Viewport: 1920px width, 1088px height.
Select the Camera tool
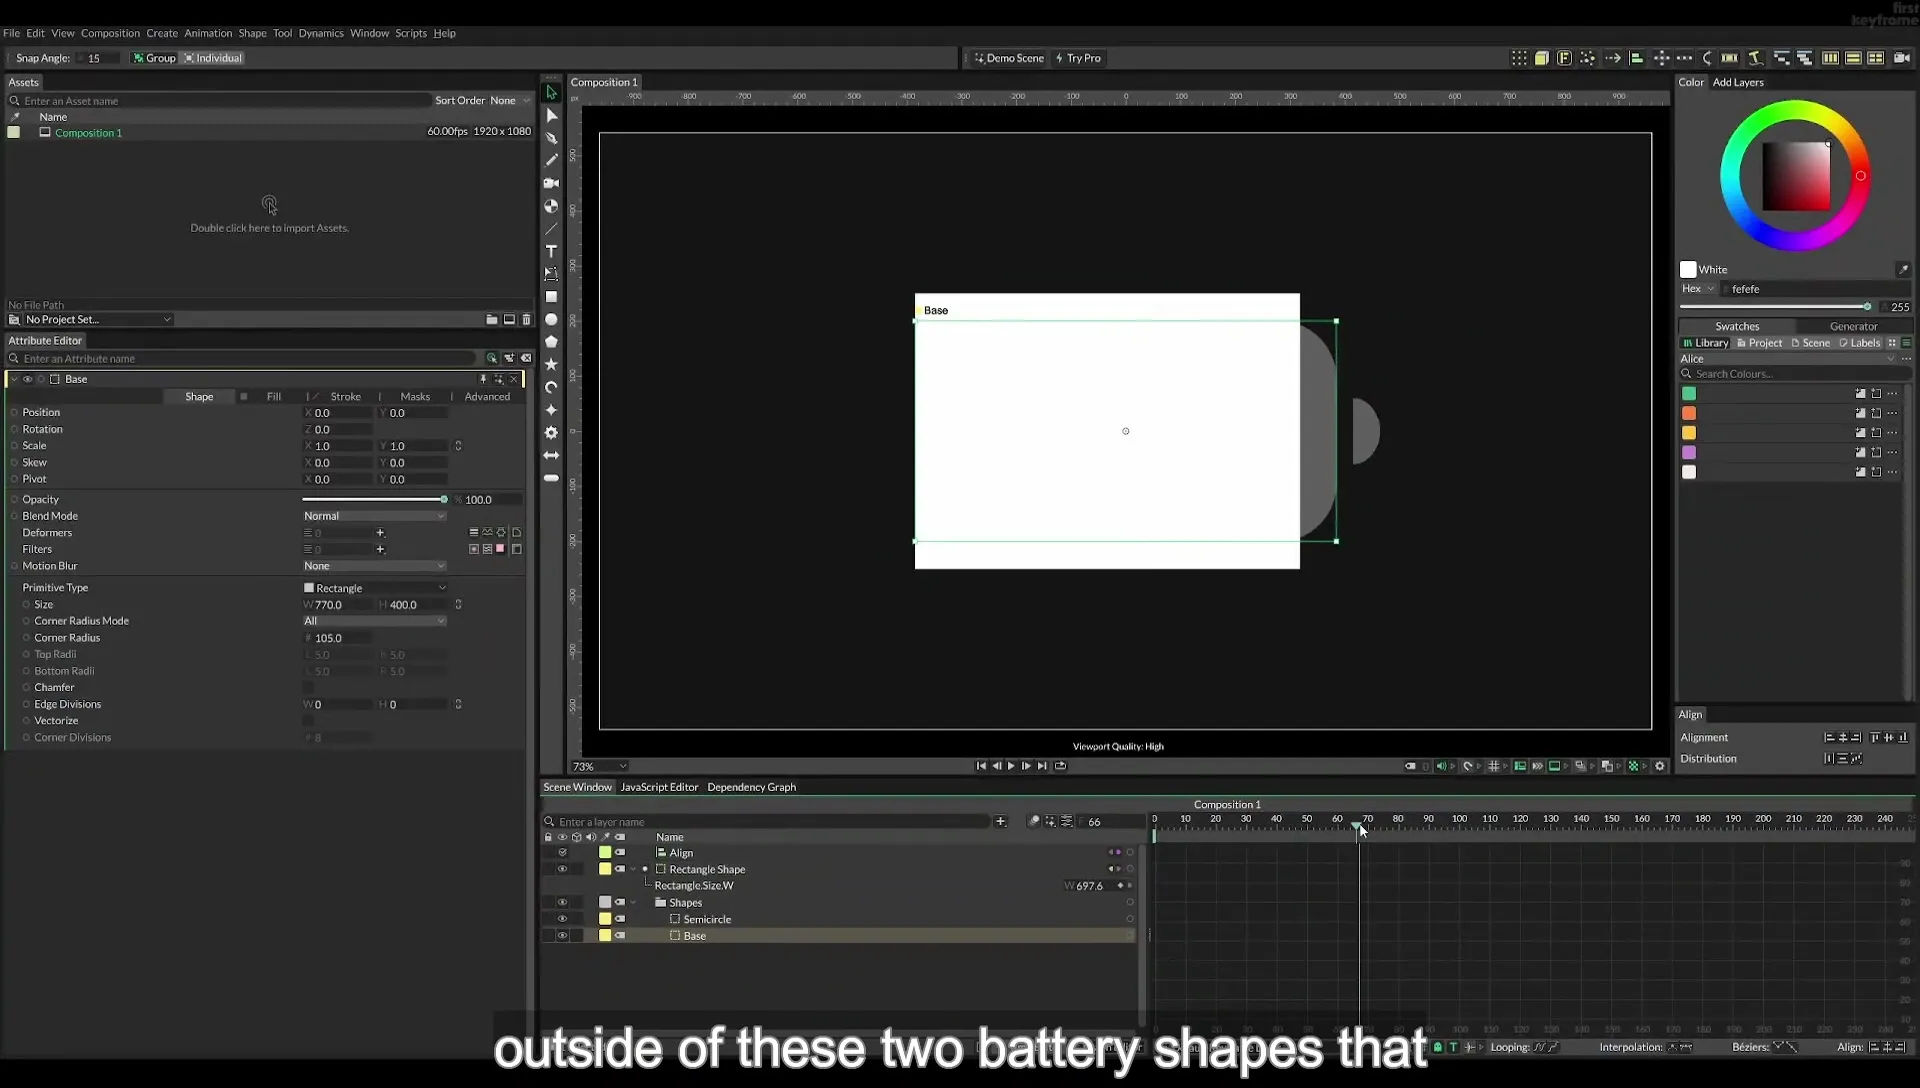pos(551,183)
